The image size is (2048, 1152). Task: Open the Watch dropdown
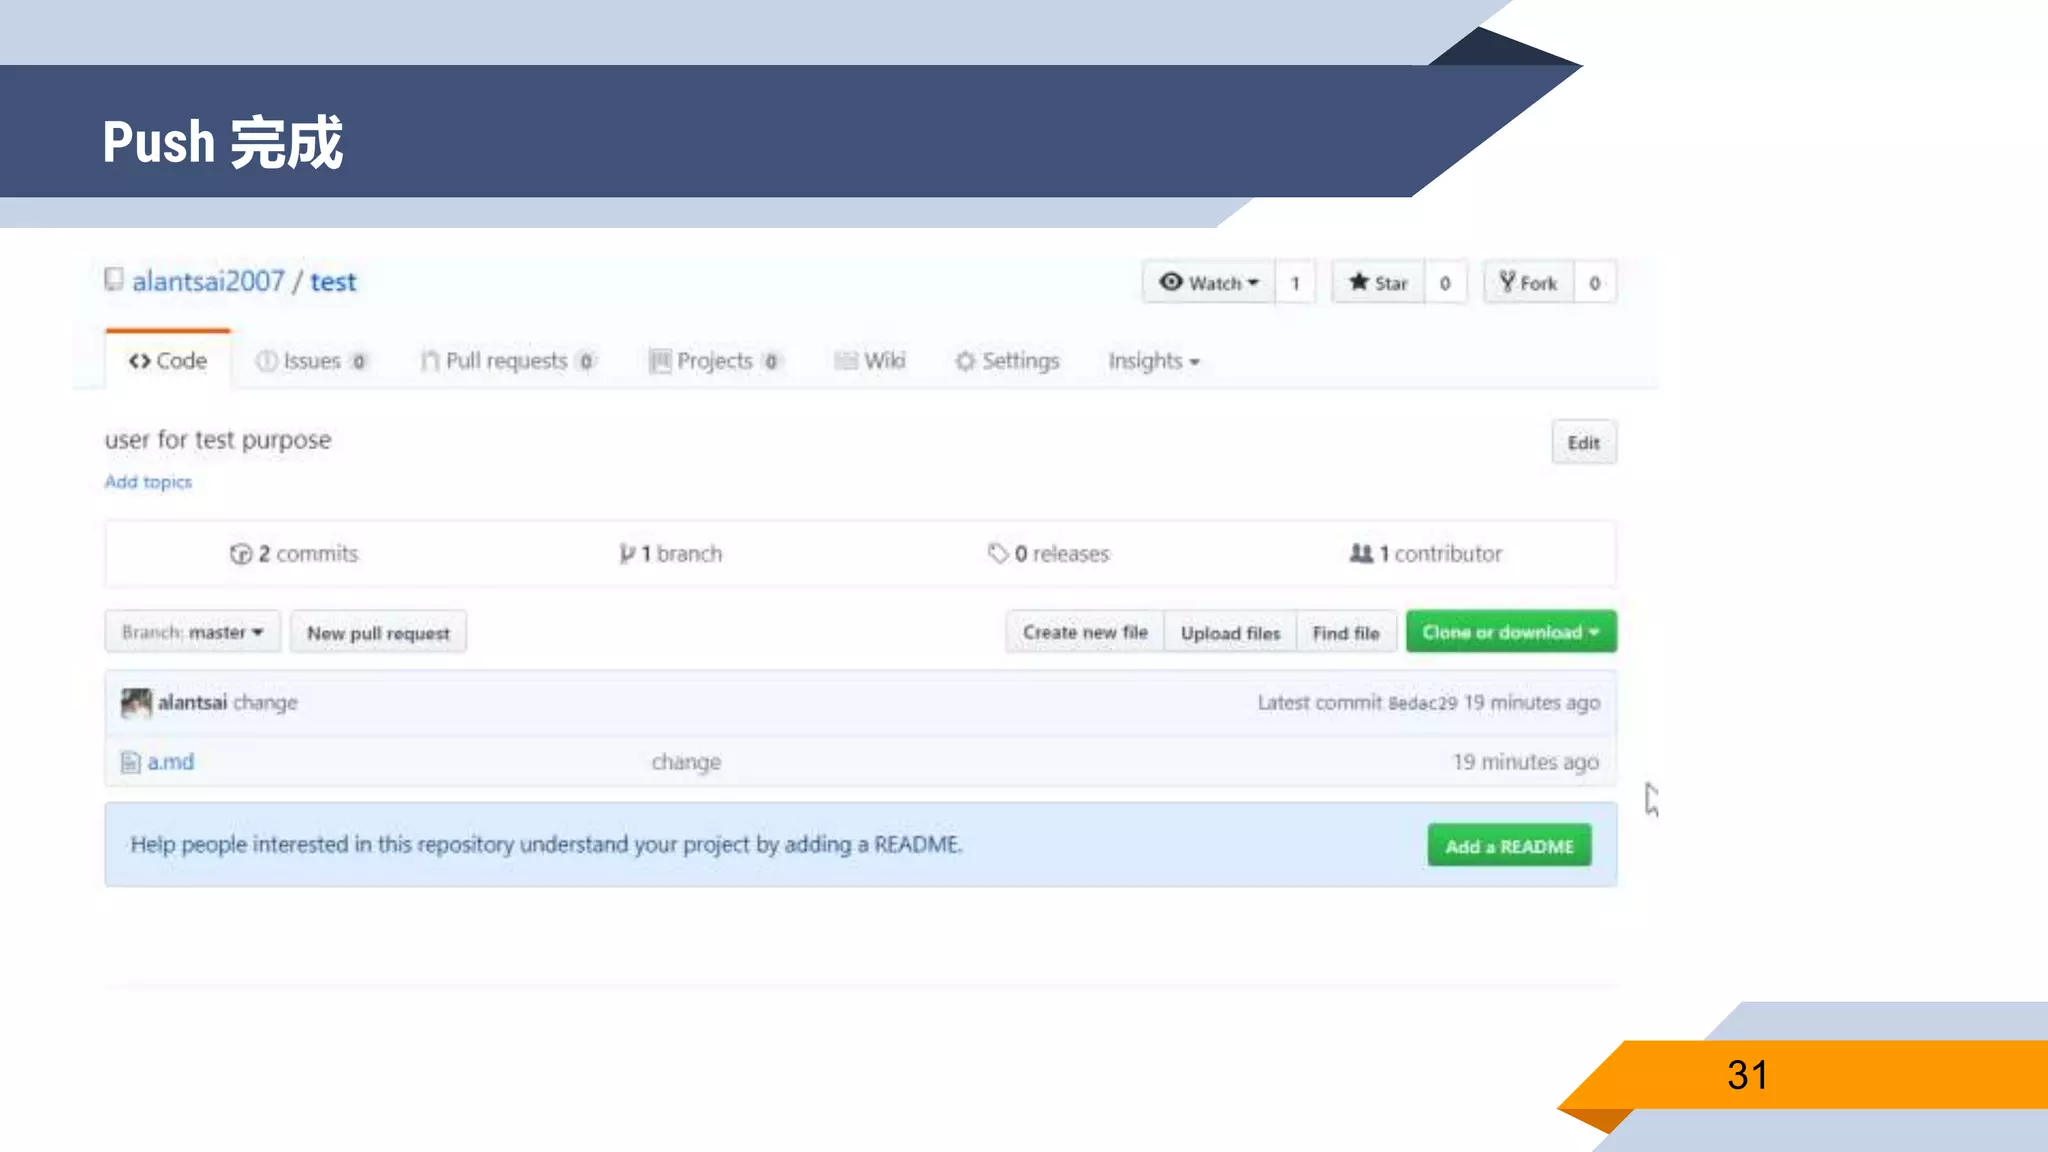point(1209,283)
